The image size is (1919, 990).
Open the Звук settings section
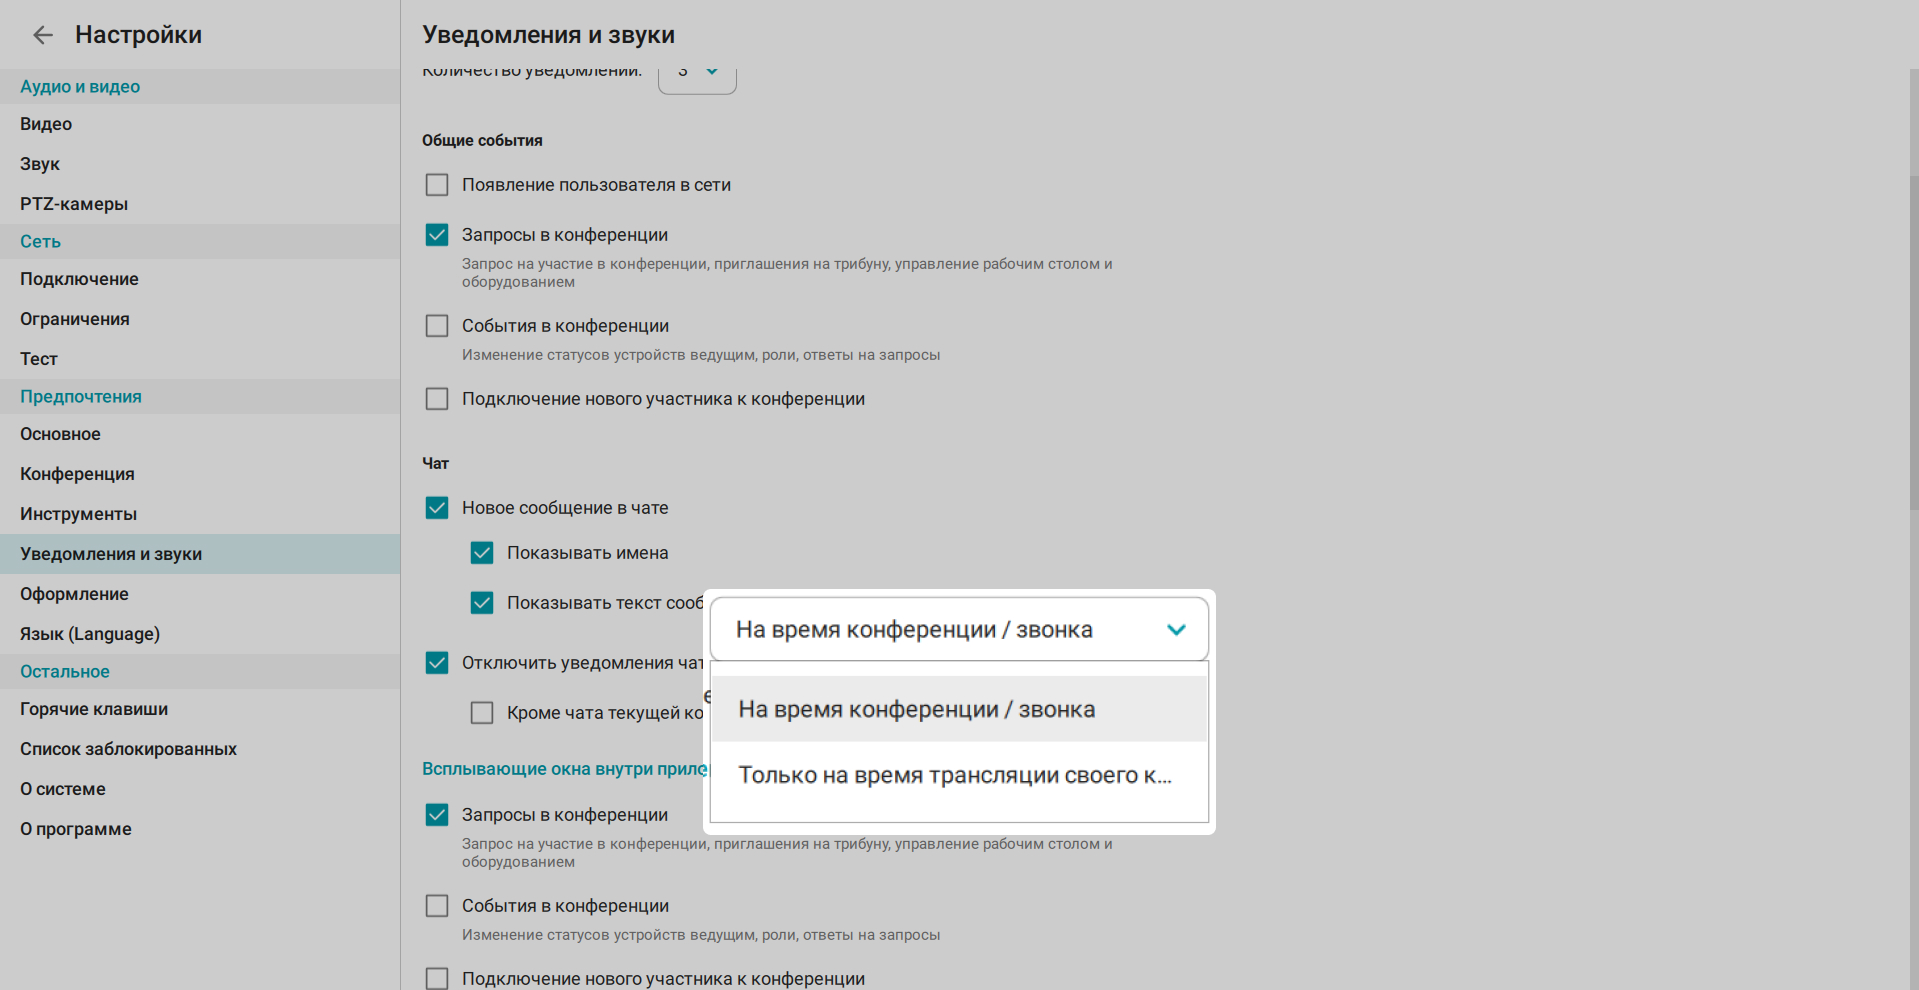click(40, 164)
